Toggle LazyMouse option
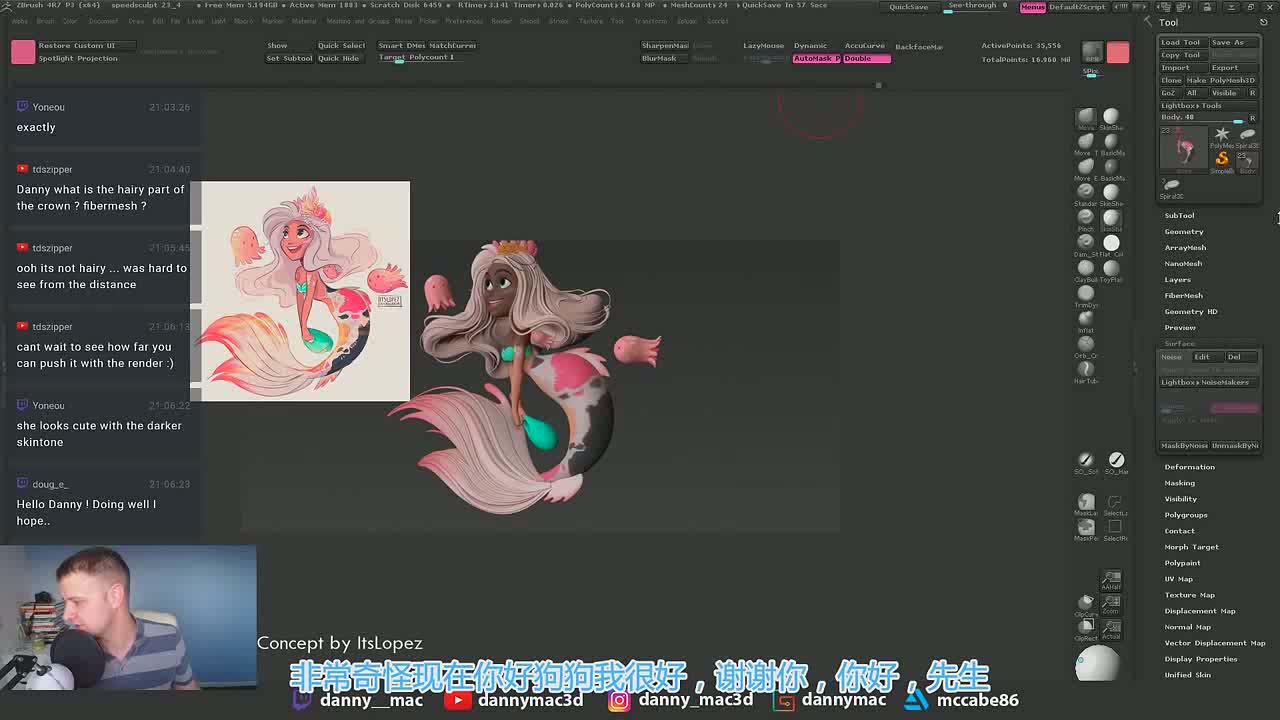 click(x=764, y=46)
